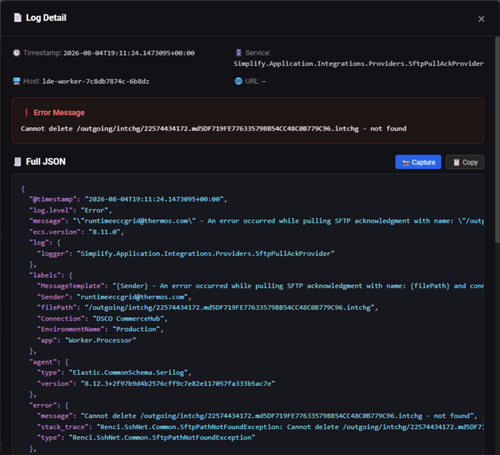This screenshot has width=500, height=455.
Task: Click the JSON "@timestamp" line
Action: [x=128, y=199]
